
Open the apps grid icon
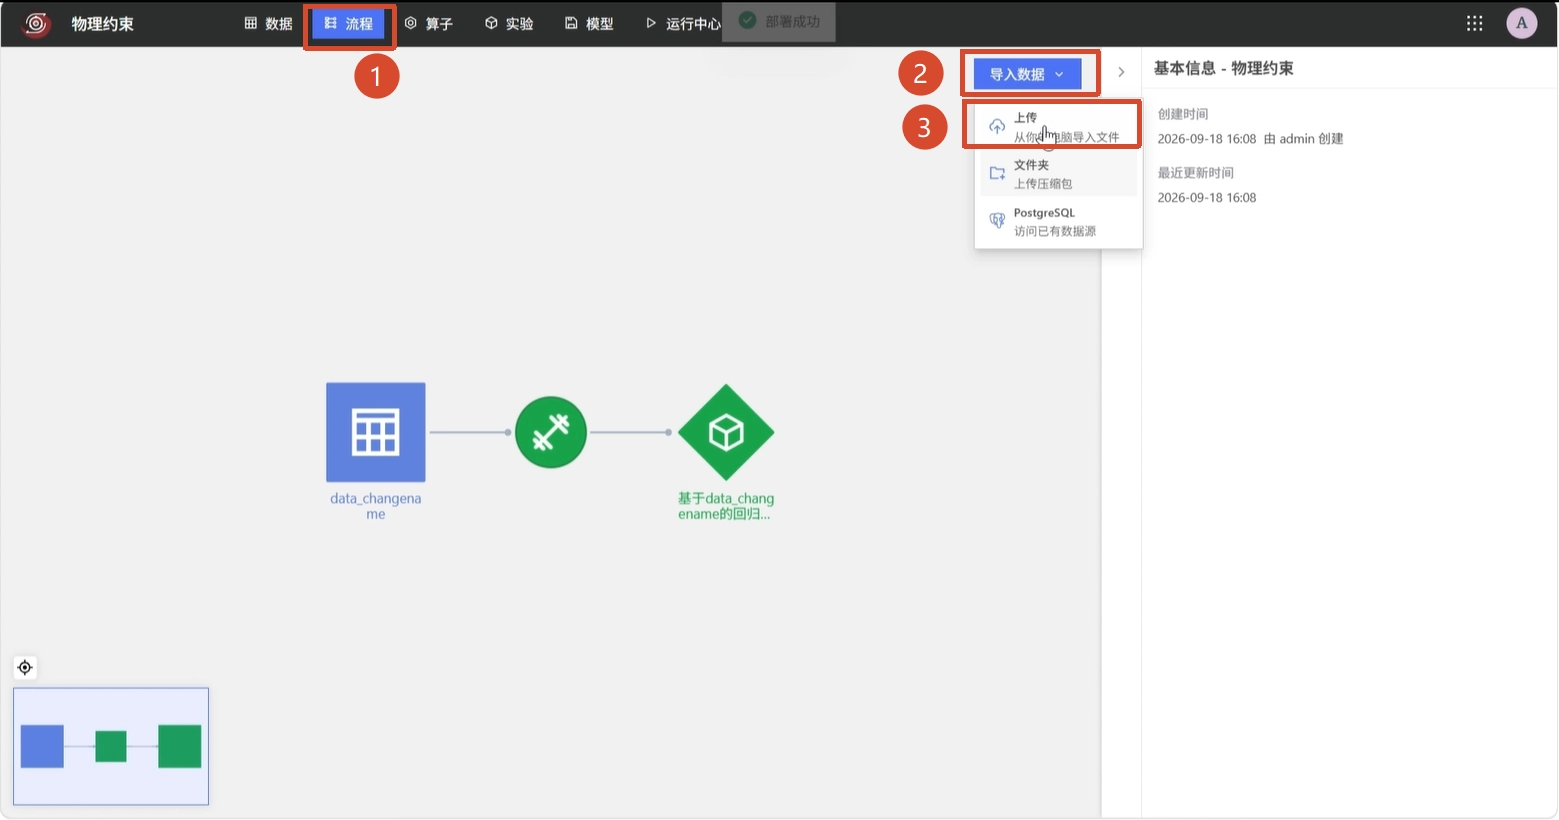[x=1474, y=24]
